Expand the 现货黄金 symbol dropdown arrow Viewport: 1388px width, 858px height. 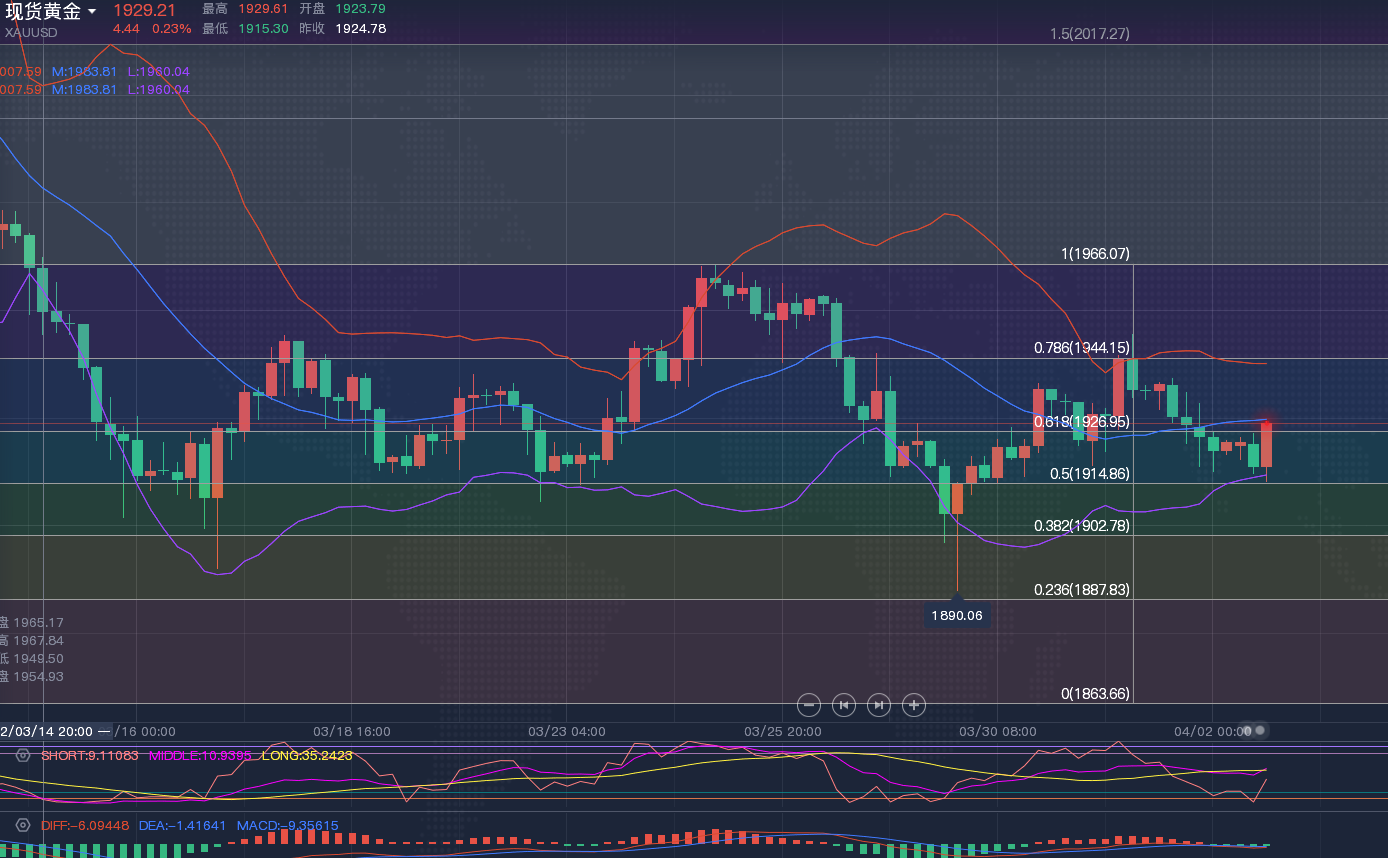pos(92,12)
